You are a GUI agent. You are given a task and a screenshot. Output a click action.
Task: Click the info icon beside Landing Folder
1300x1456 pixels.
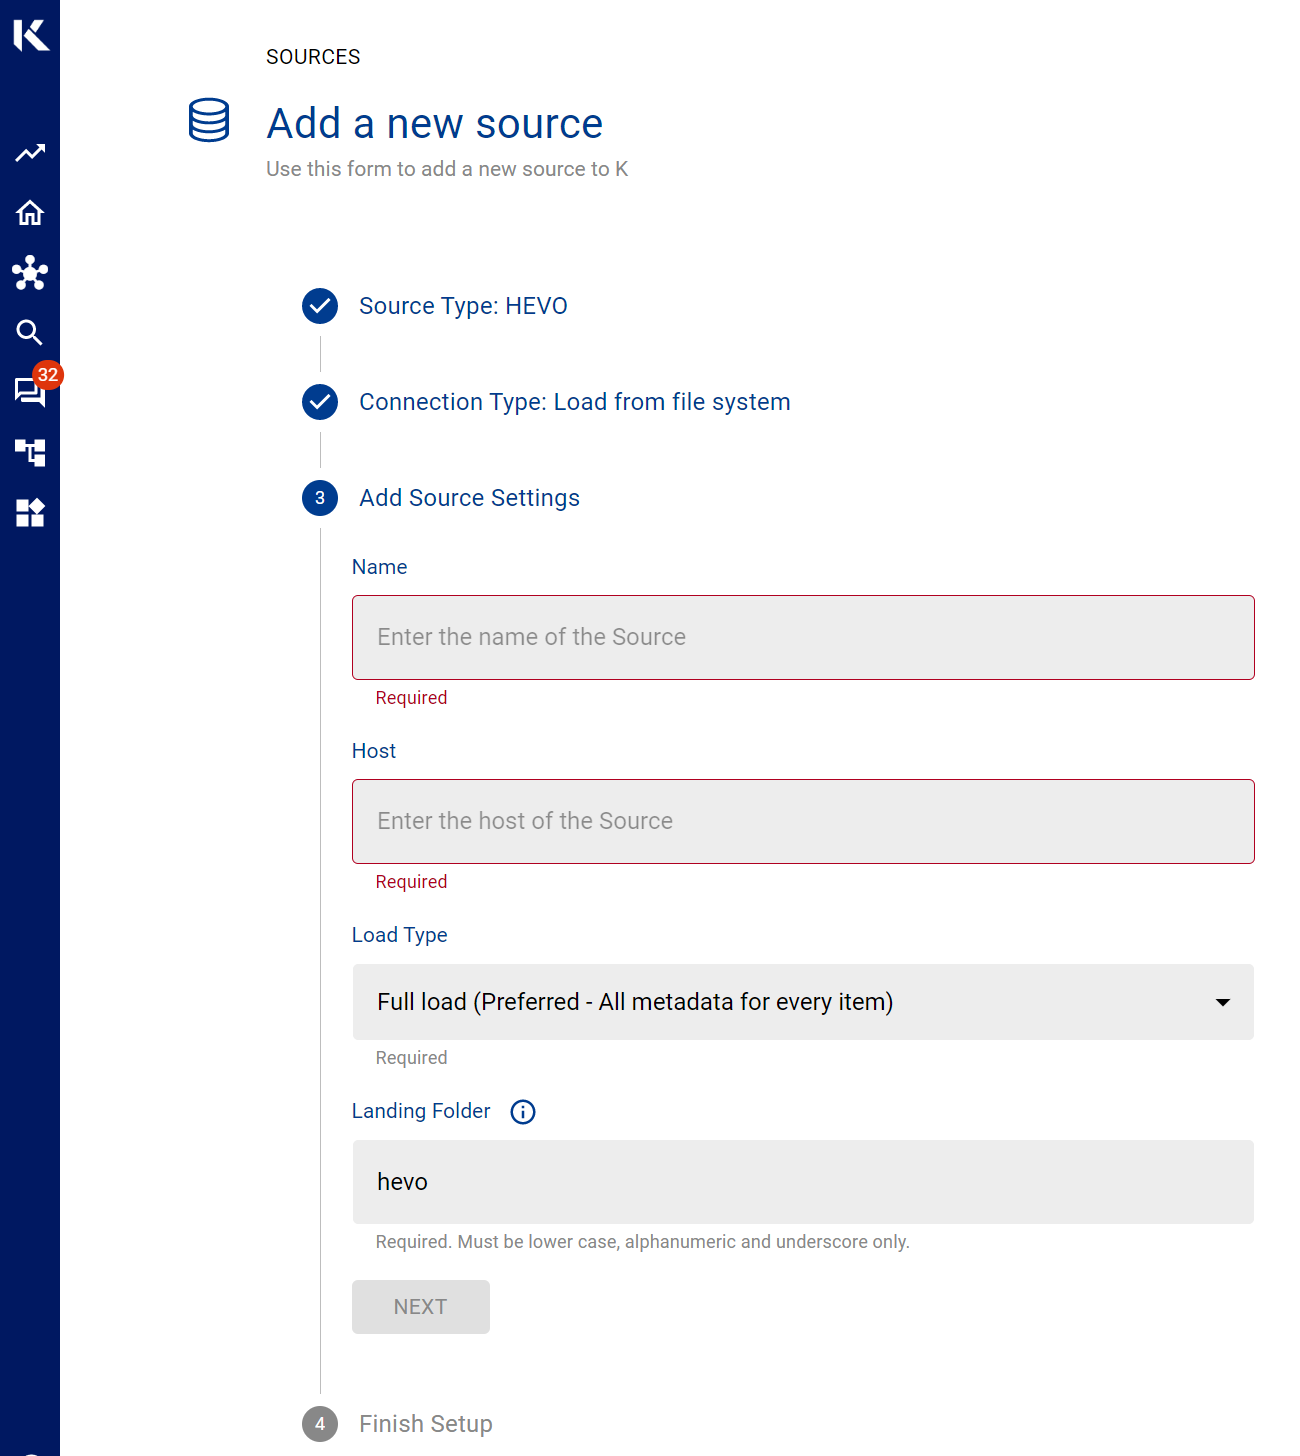tap(523, 1112)
